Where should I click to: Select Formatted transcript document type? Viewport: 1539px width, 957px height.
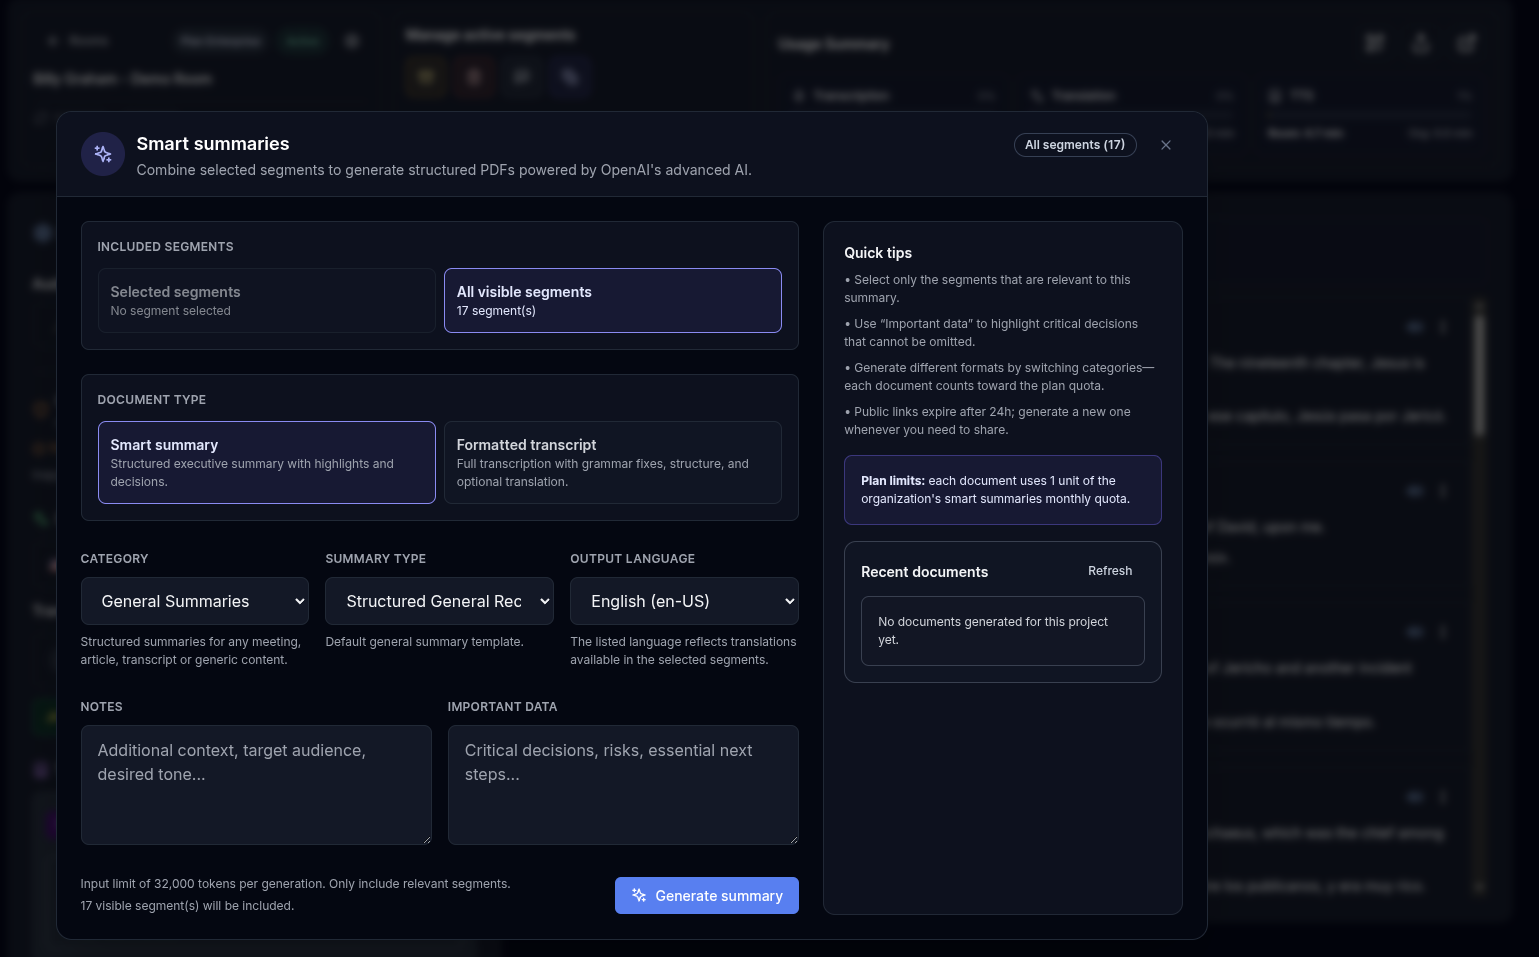[612, 462]
